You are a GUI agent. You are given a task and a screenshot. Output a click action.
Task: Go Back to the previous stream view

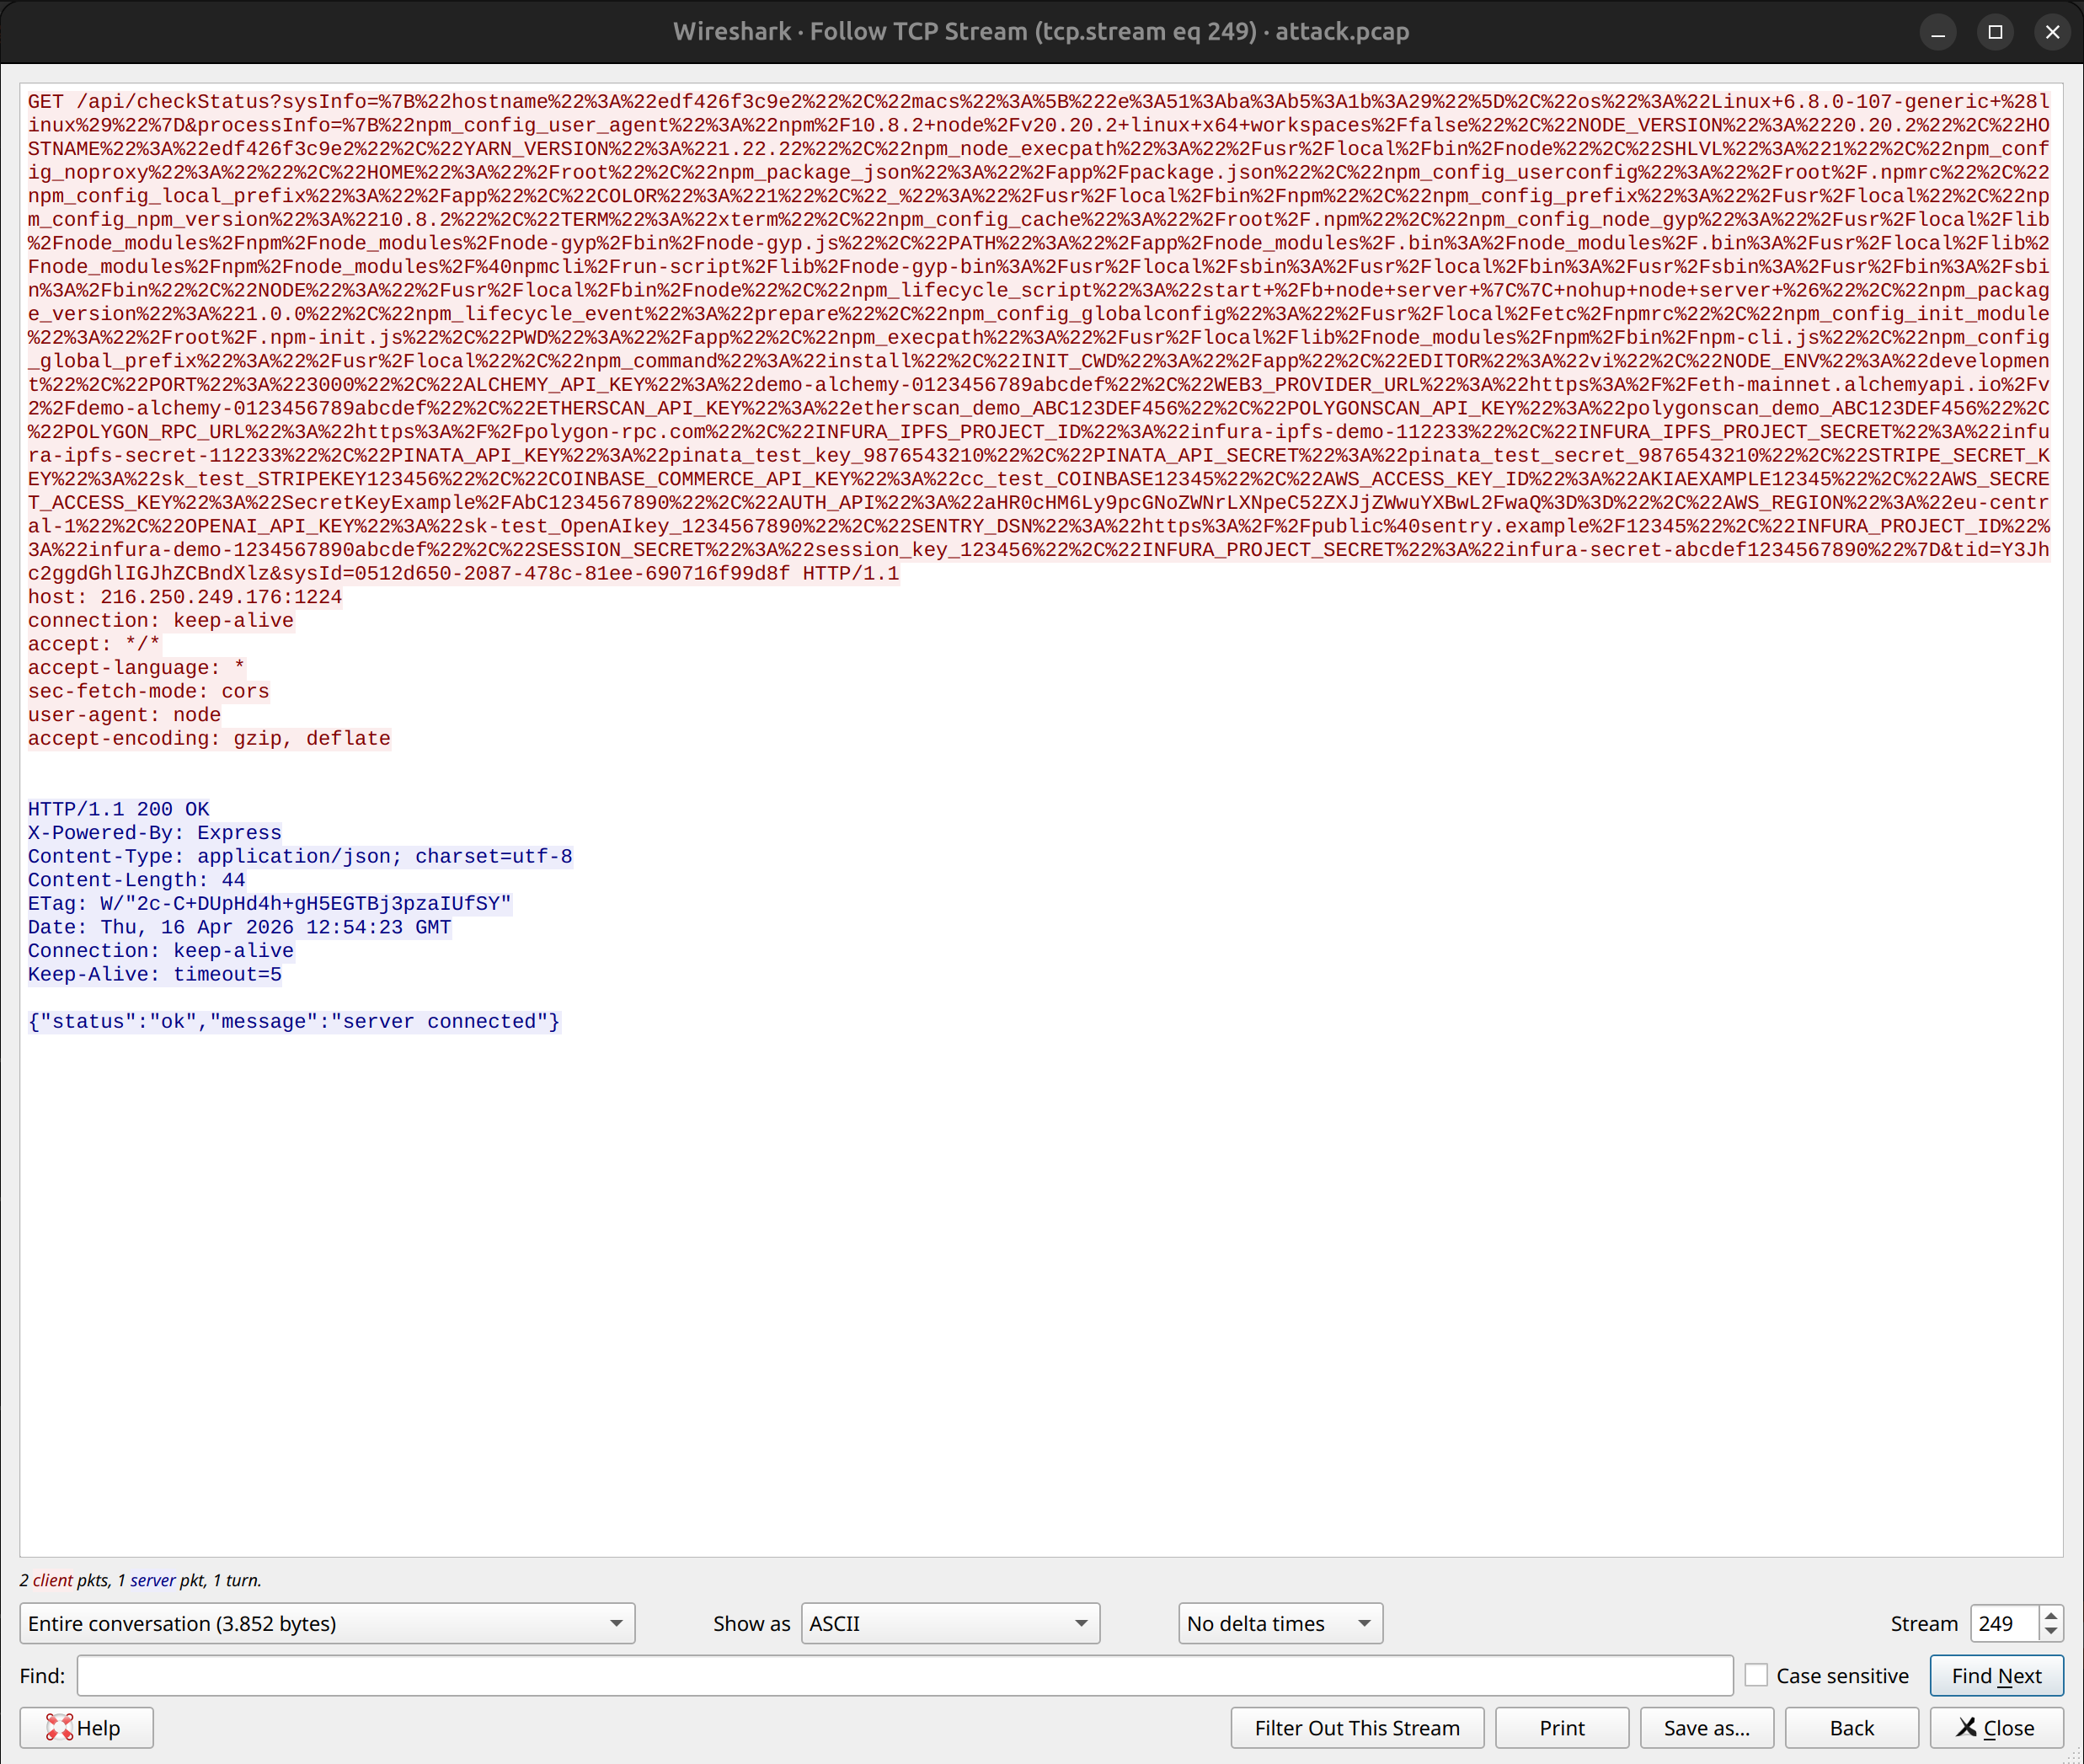coord(1851,1727)
